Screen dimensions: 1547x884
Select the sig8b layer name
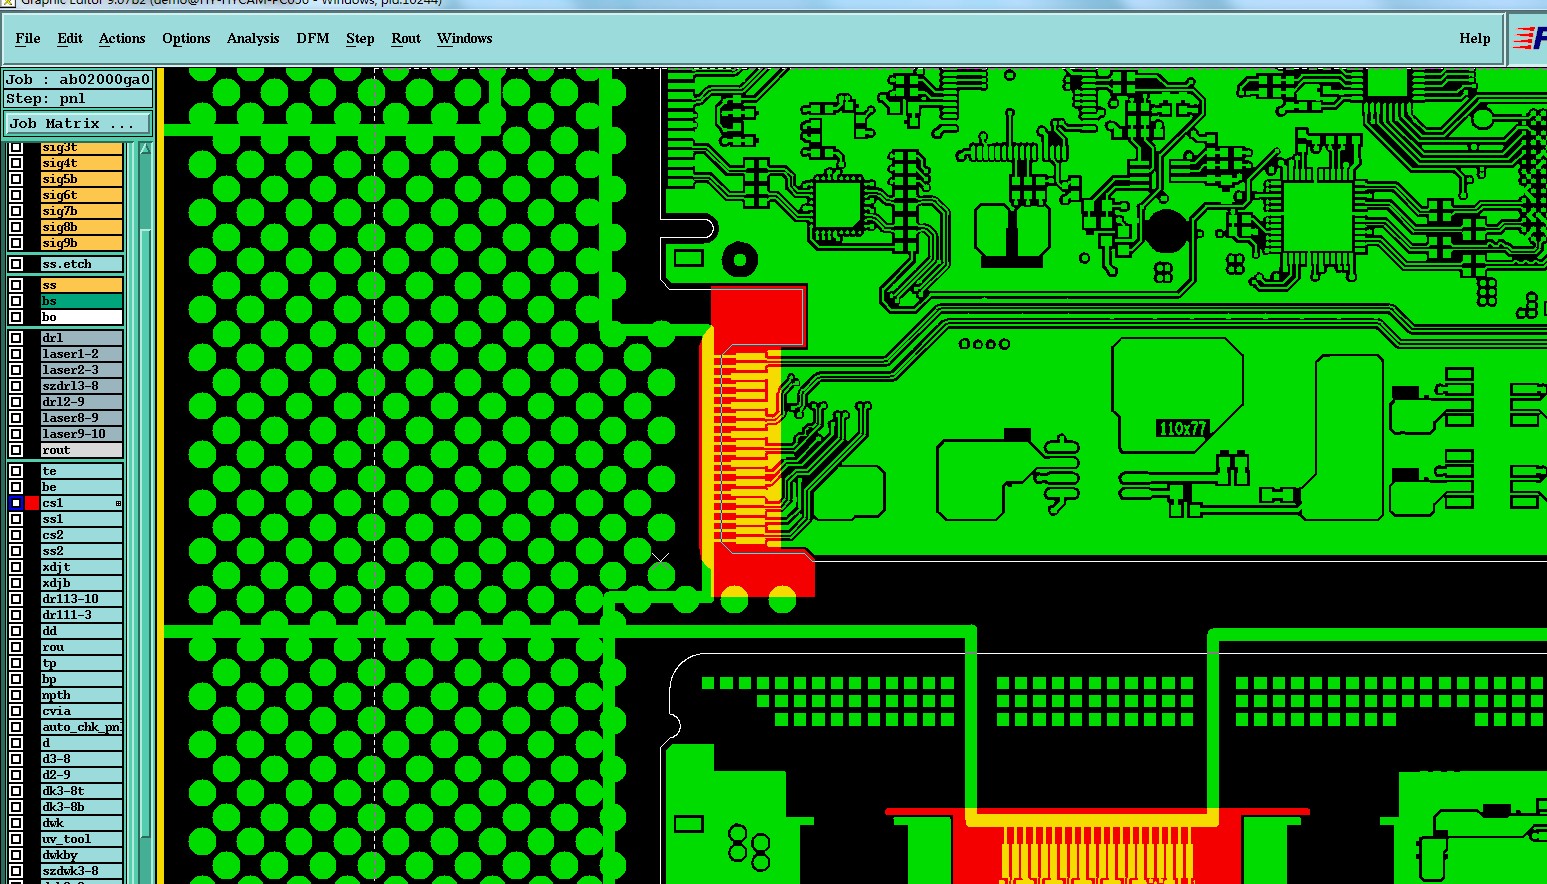pos(81,227)
